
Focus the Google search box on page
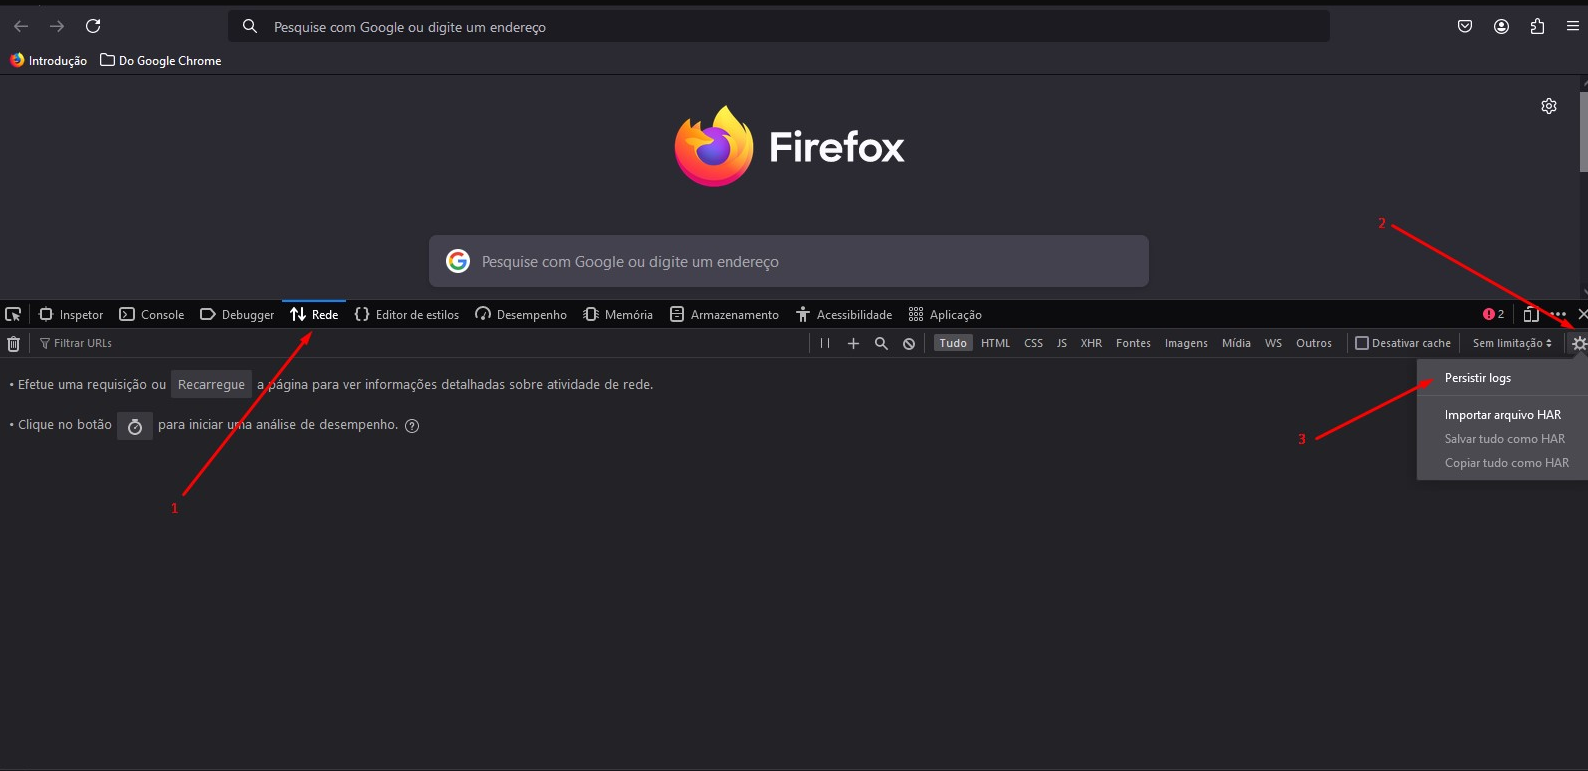789,261
